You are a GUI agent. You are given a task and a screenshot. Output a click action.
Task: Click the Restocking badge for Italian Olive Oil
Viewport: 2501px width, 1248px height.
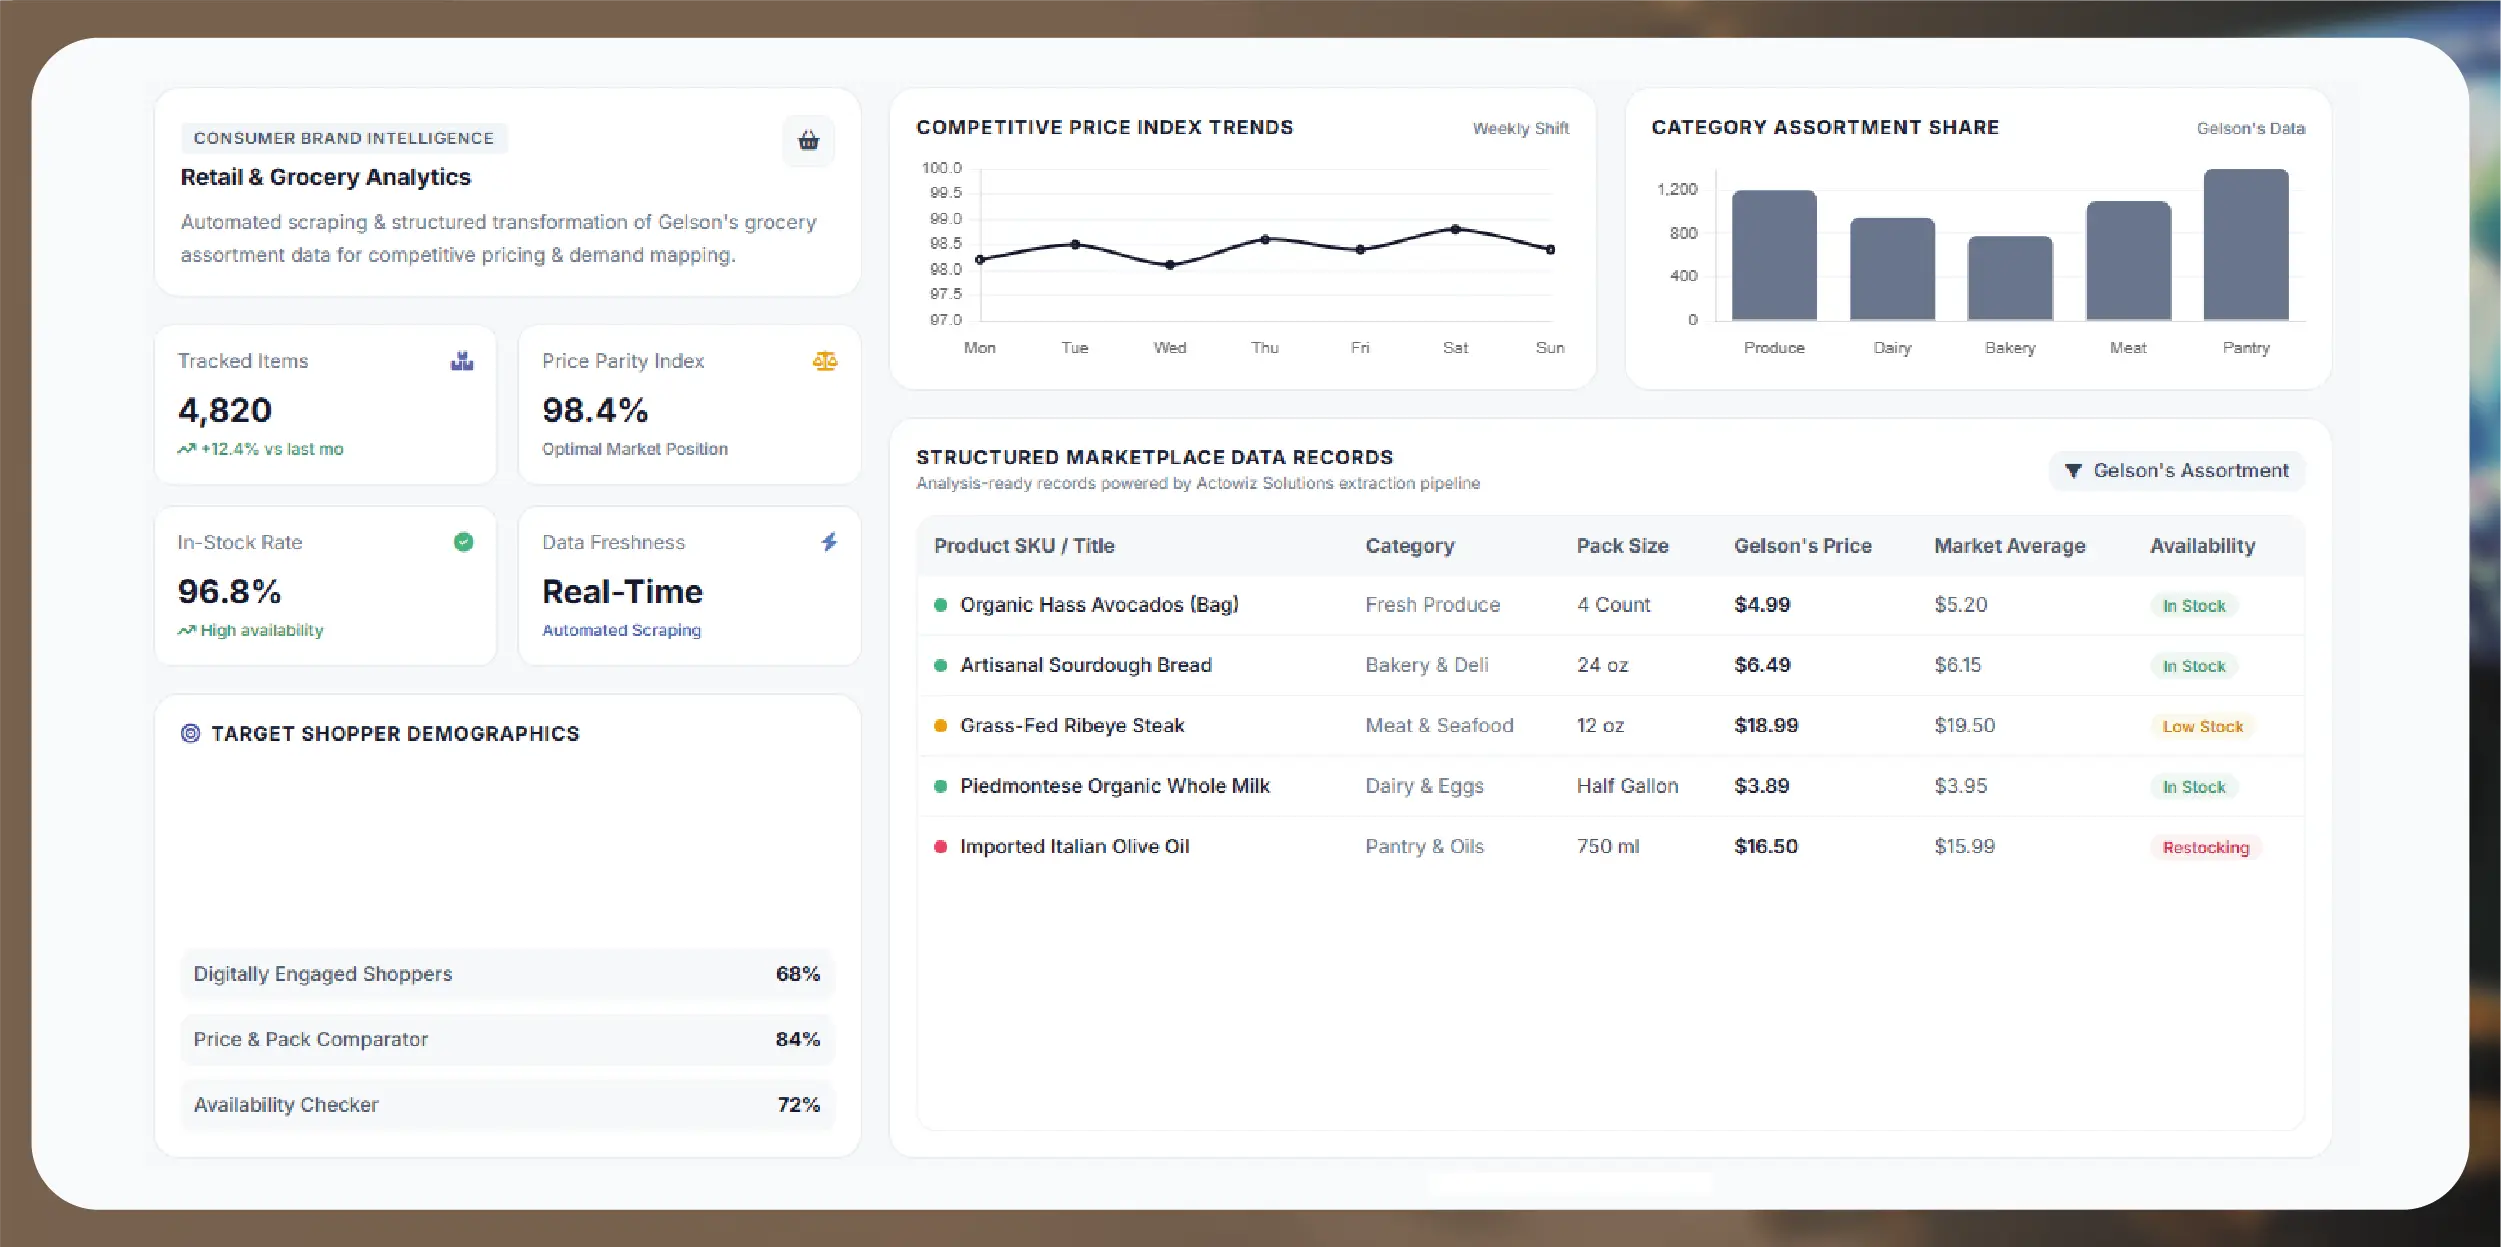pos(2206,848)
